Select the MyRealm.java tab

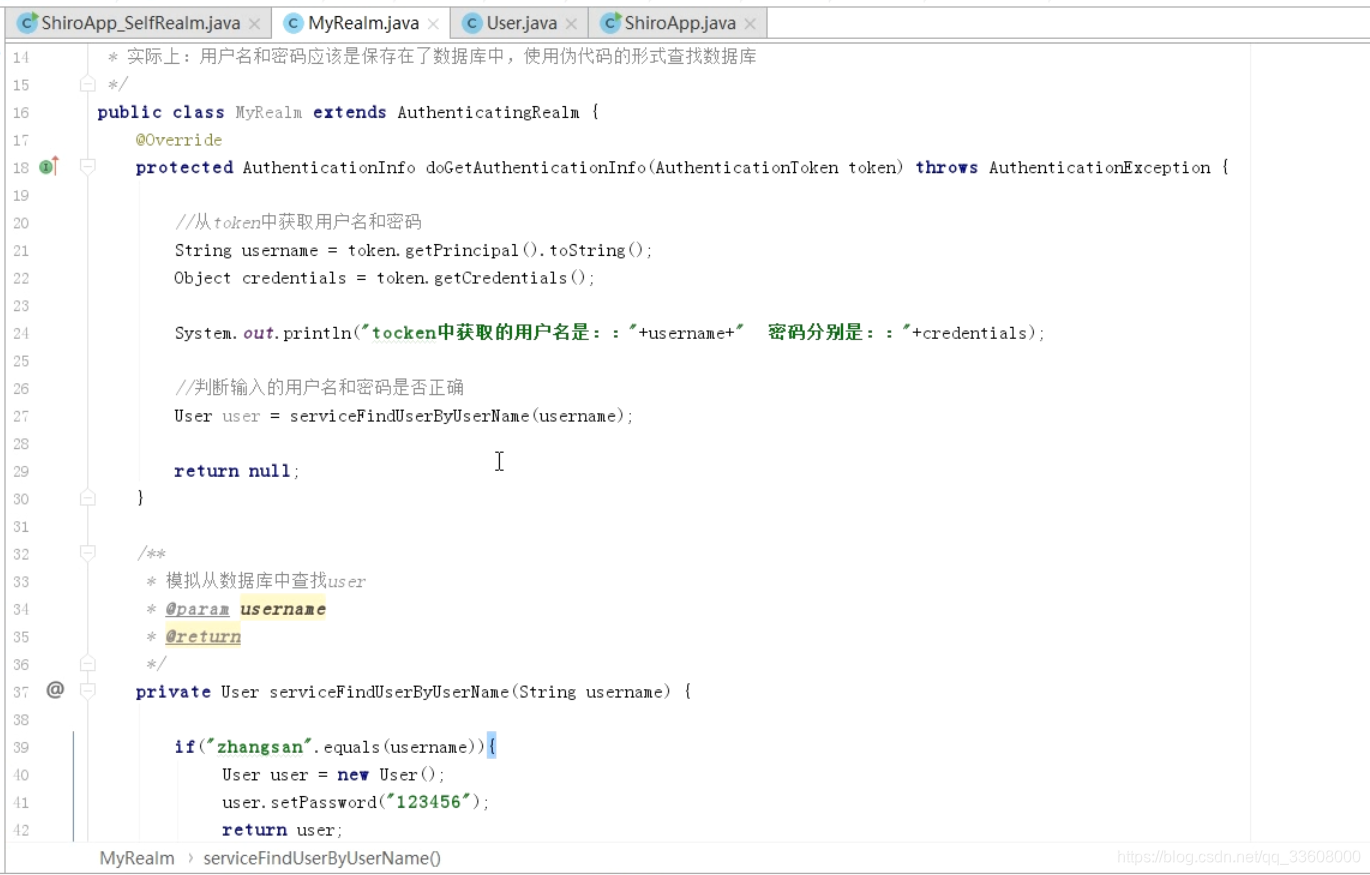(362, 23)
